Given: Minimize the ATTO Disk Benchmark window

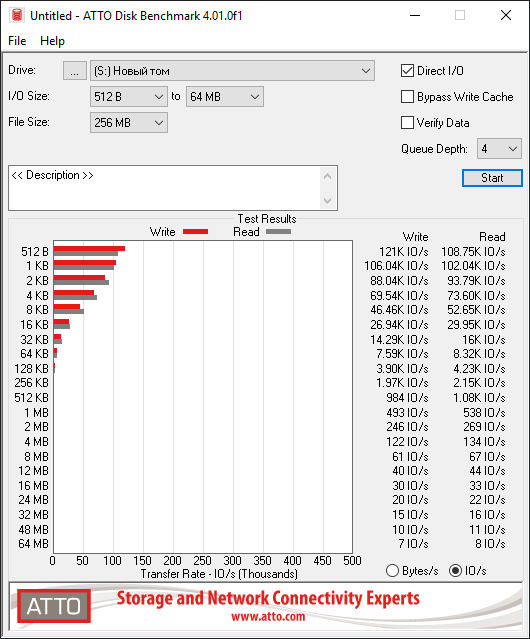Looking at the screenshot, I should [x=415, y=15].
